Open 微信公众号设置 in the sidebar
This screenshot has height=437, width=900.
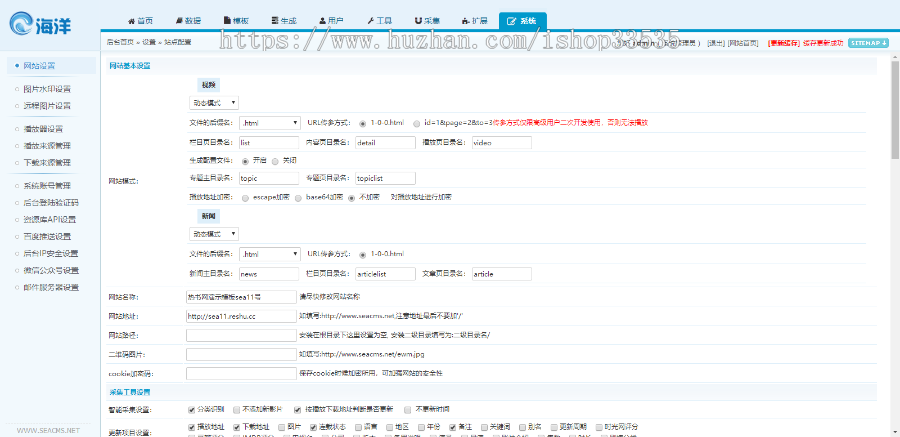point(51,270)
